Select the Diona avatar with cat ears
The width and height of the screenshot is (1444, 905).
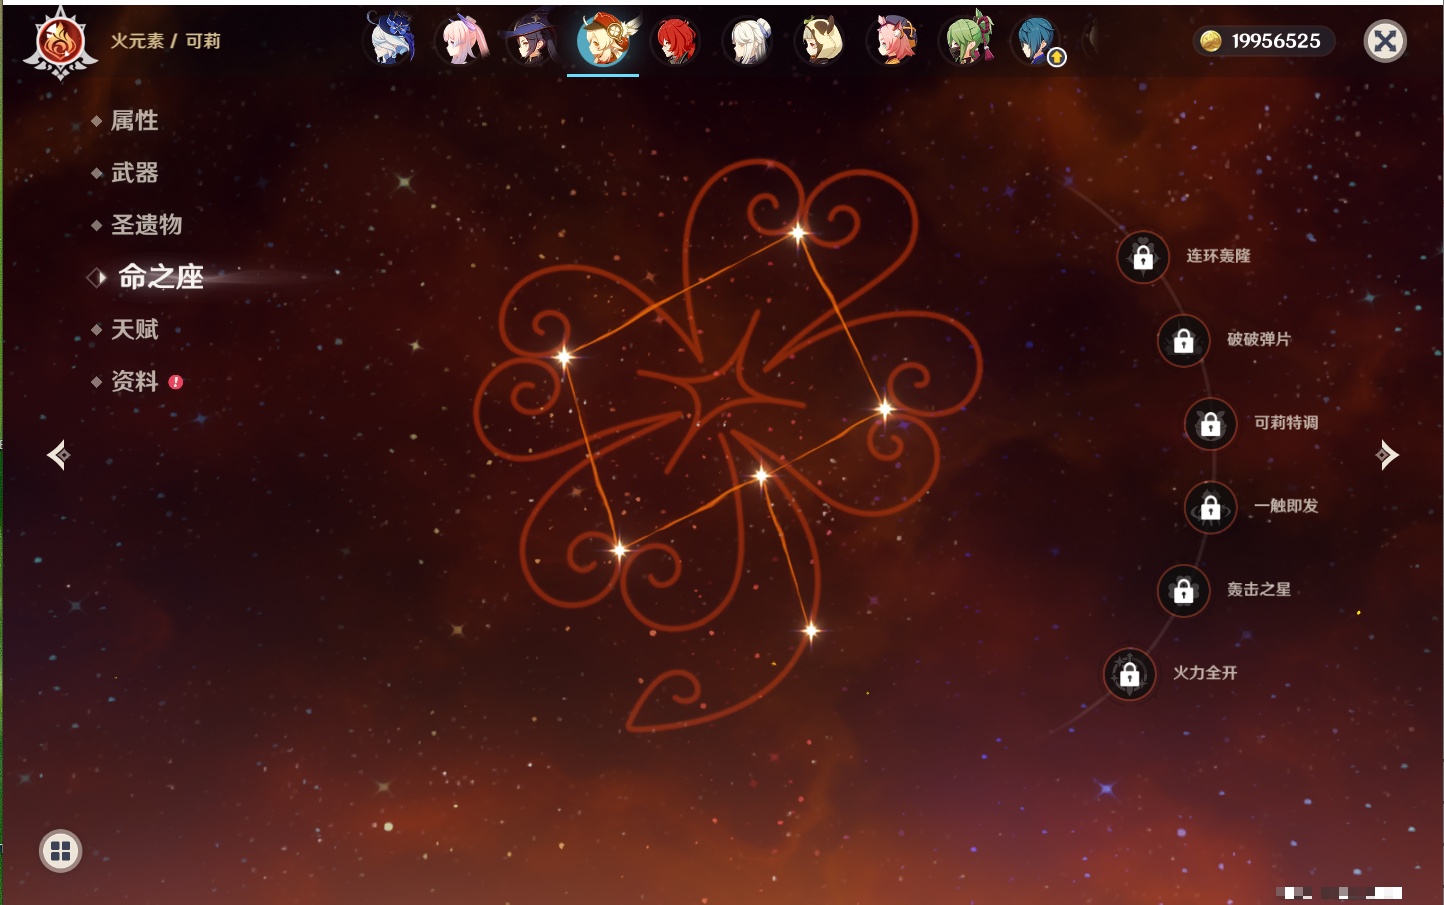point(893,40)
